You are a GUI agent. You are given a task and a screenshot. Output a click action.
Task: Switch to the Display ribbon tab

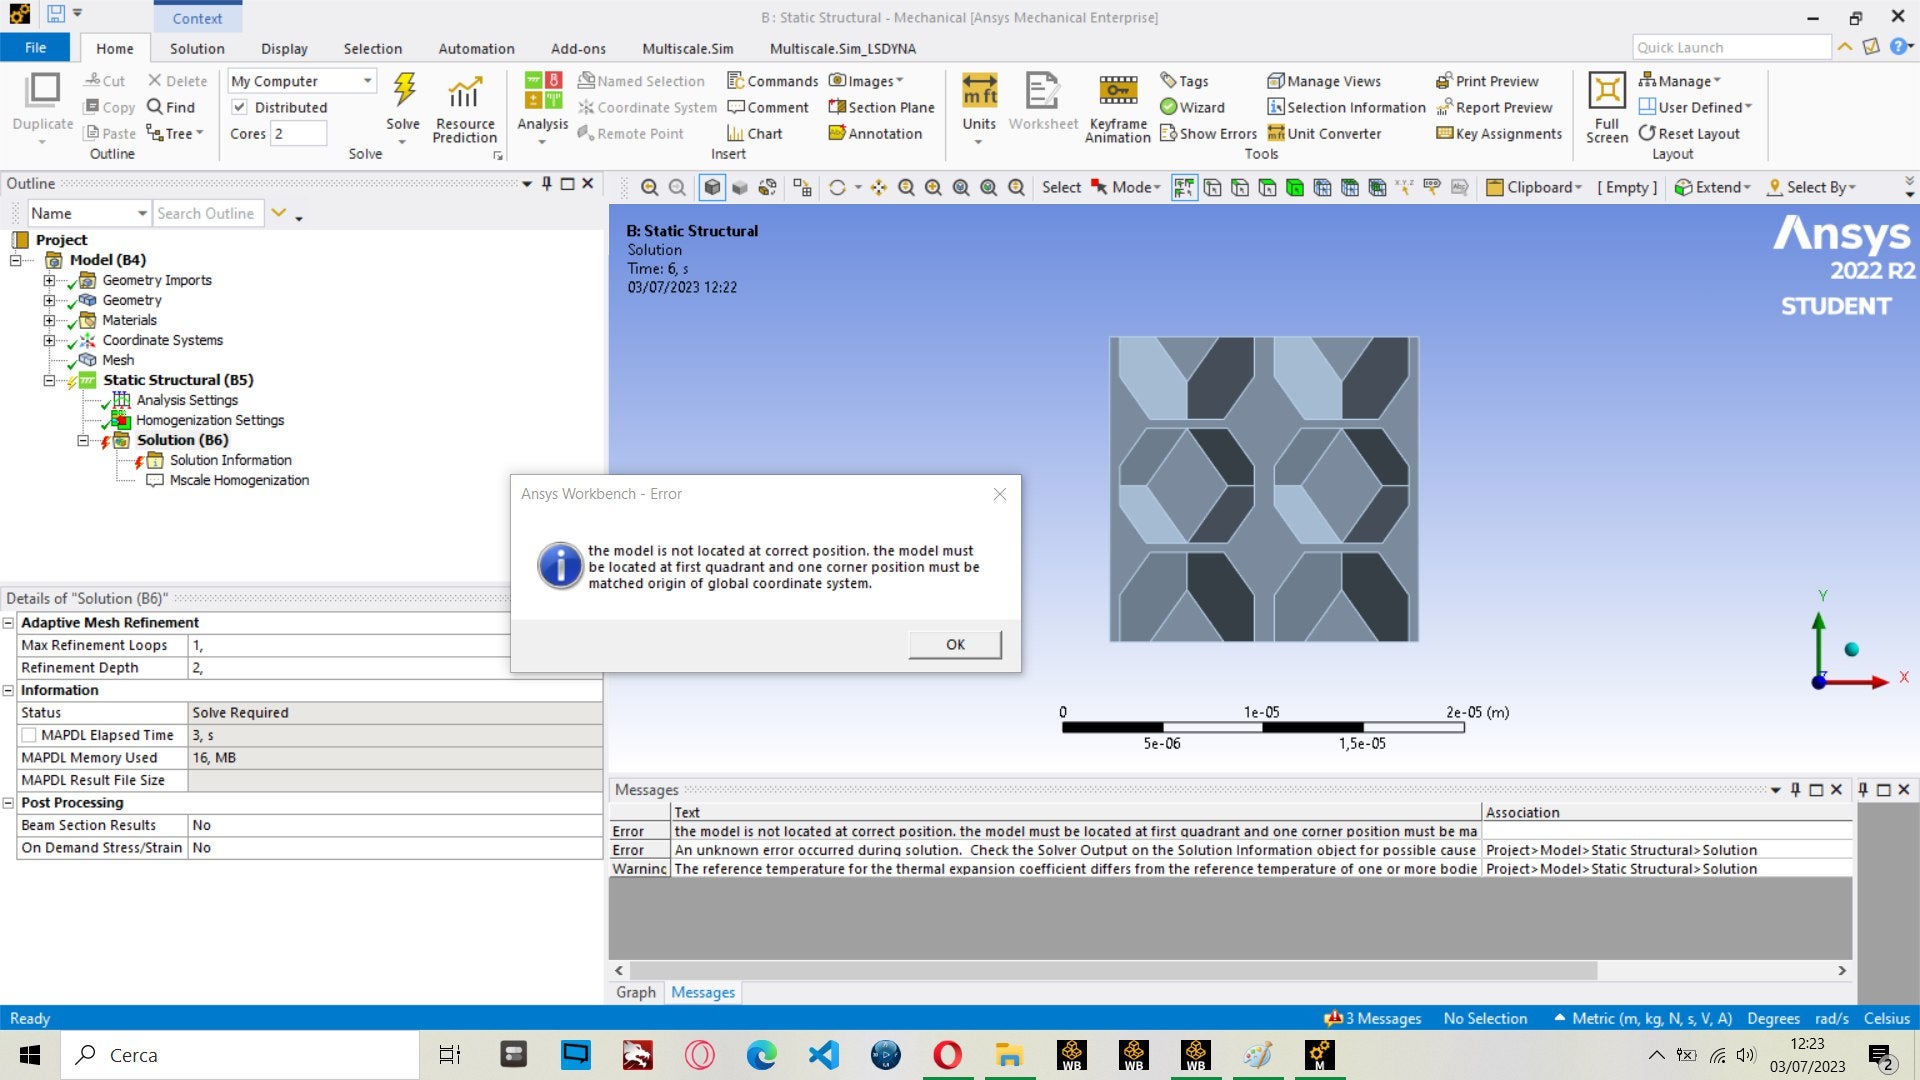click(x=285, y=48)
